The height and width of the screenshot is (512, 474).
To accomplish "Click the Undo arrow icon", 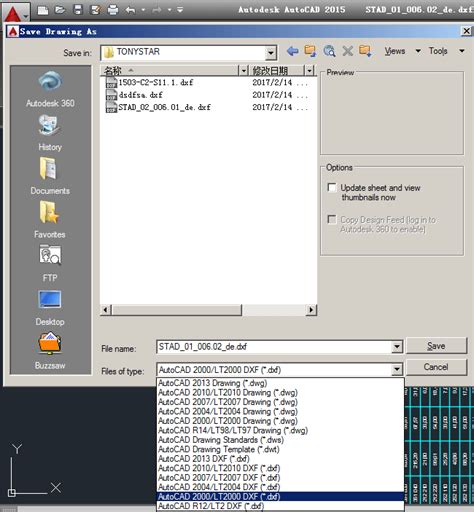I will (x=130, y=10).
